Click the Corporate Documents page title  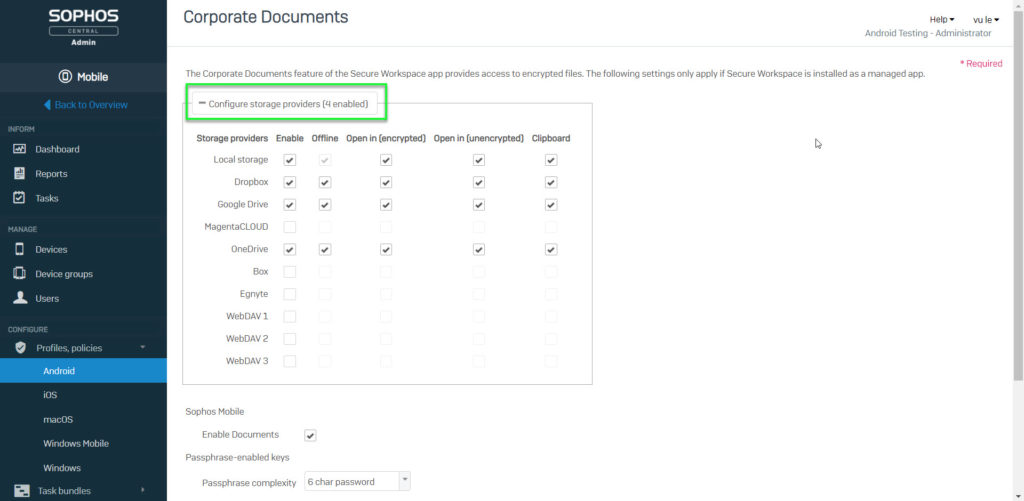coord(266,18)
